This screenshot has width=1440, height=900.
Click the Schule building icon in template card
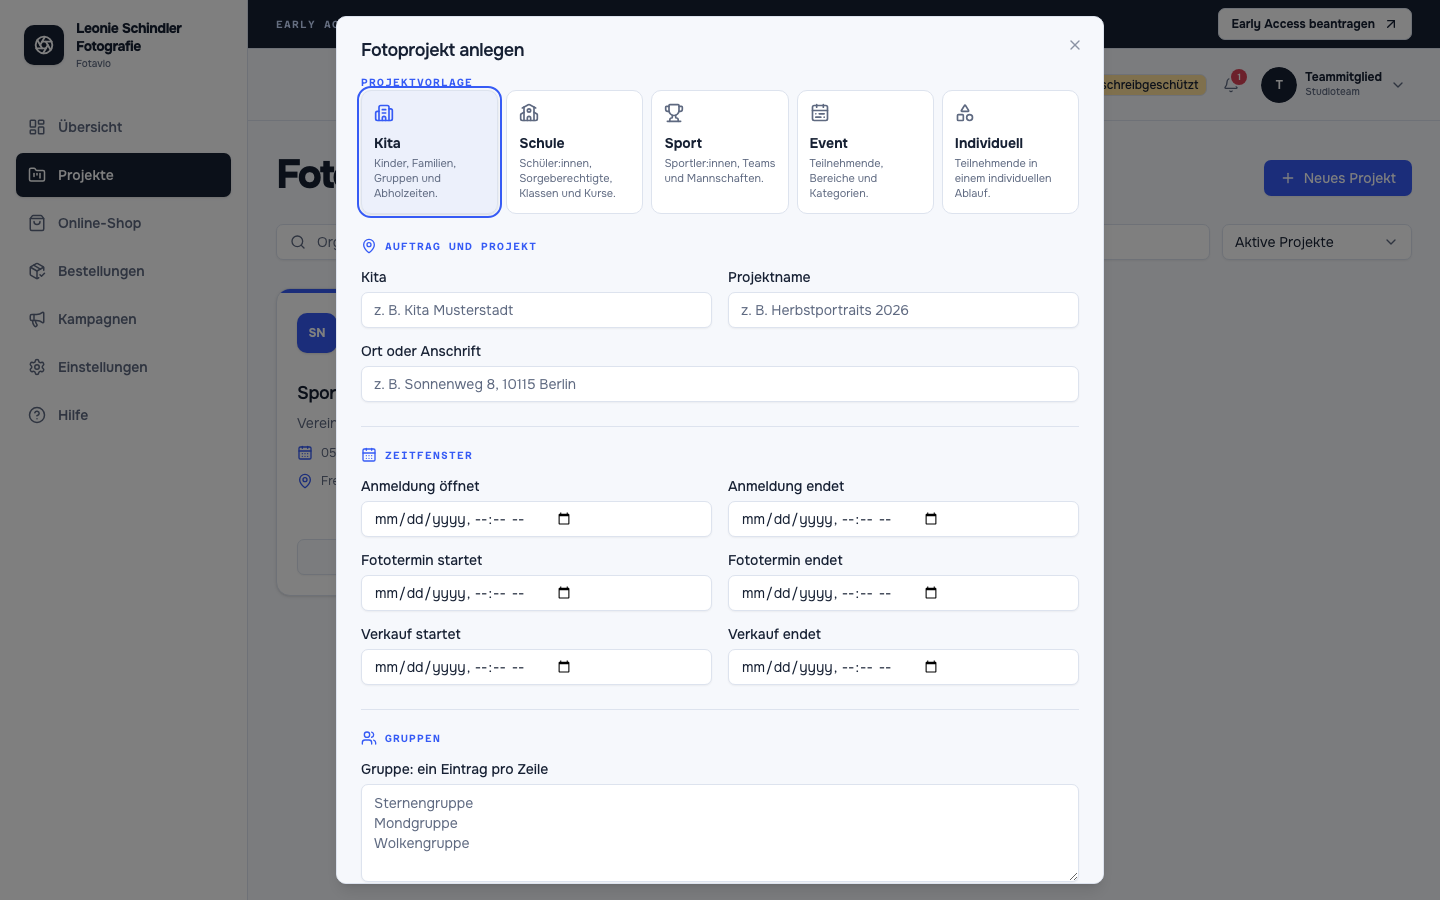coord(529,113)
